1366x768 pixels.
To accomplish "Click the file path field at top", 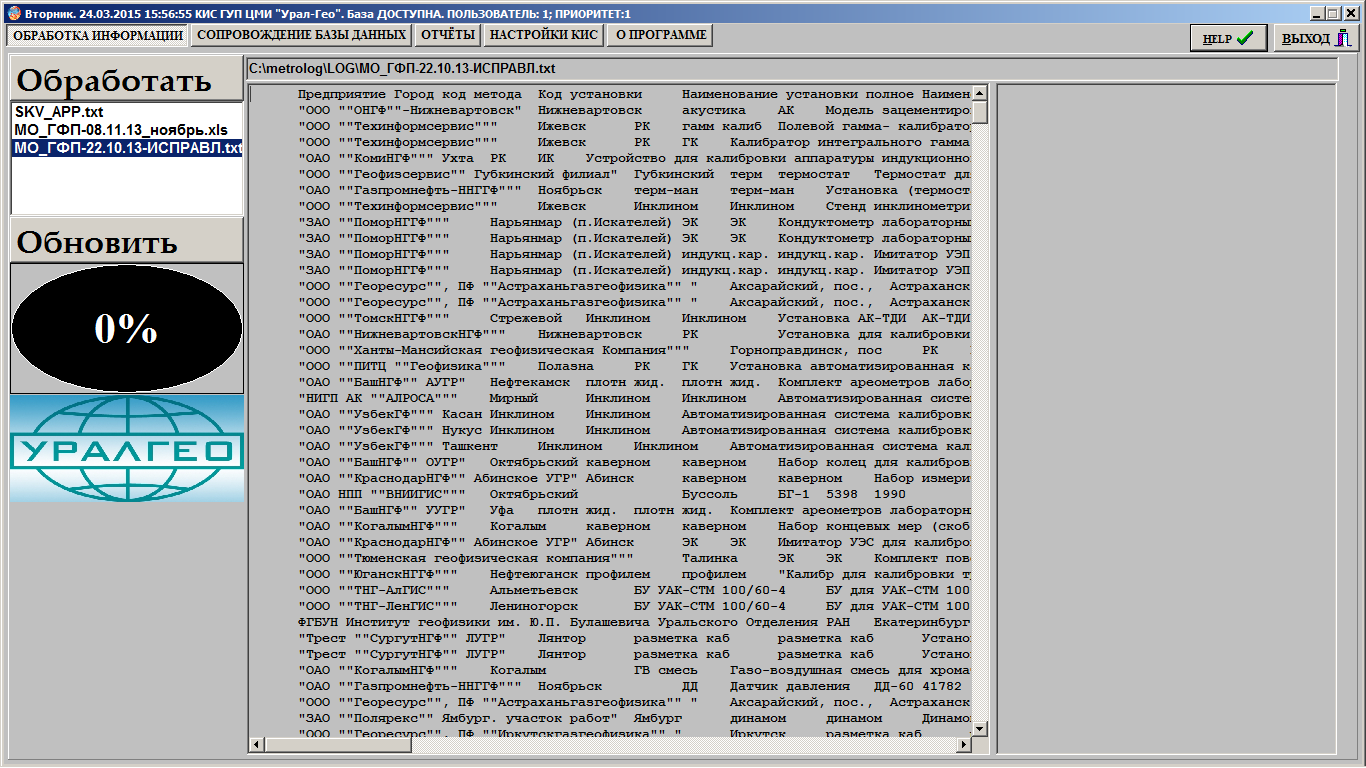I will point(792,69).
